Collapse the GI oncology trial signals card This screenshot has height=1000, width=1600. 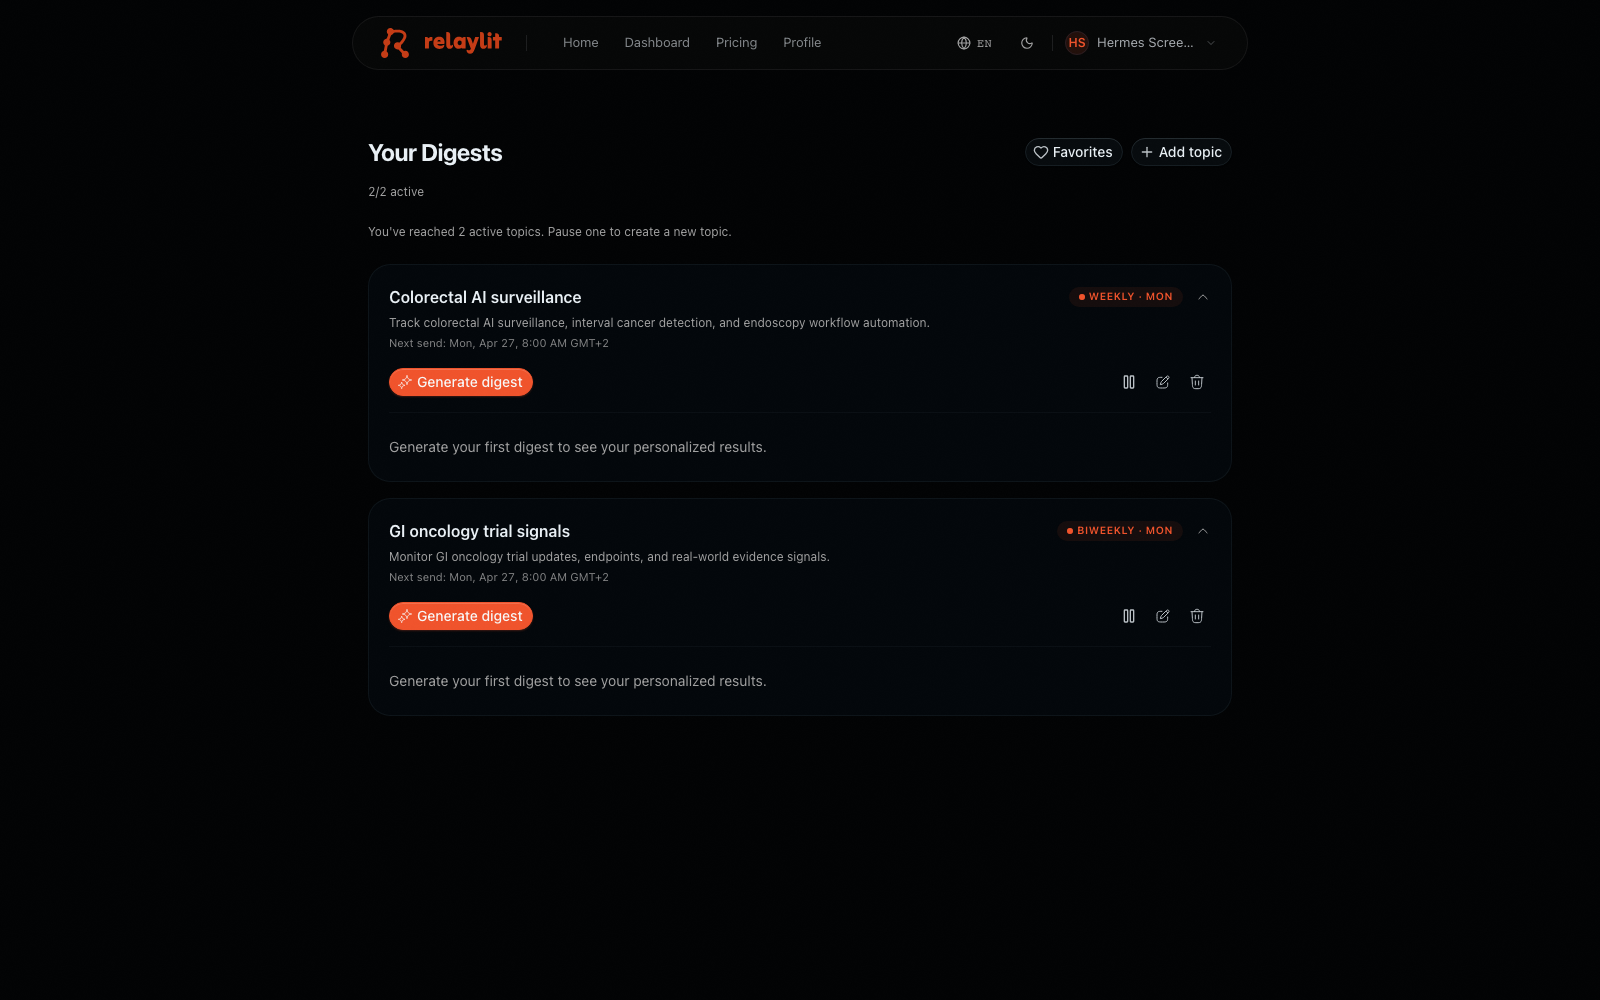1203,531
